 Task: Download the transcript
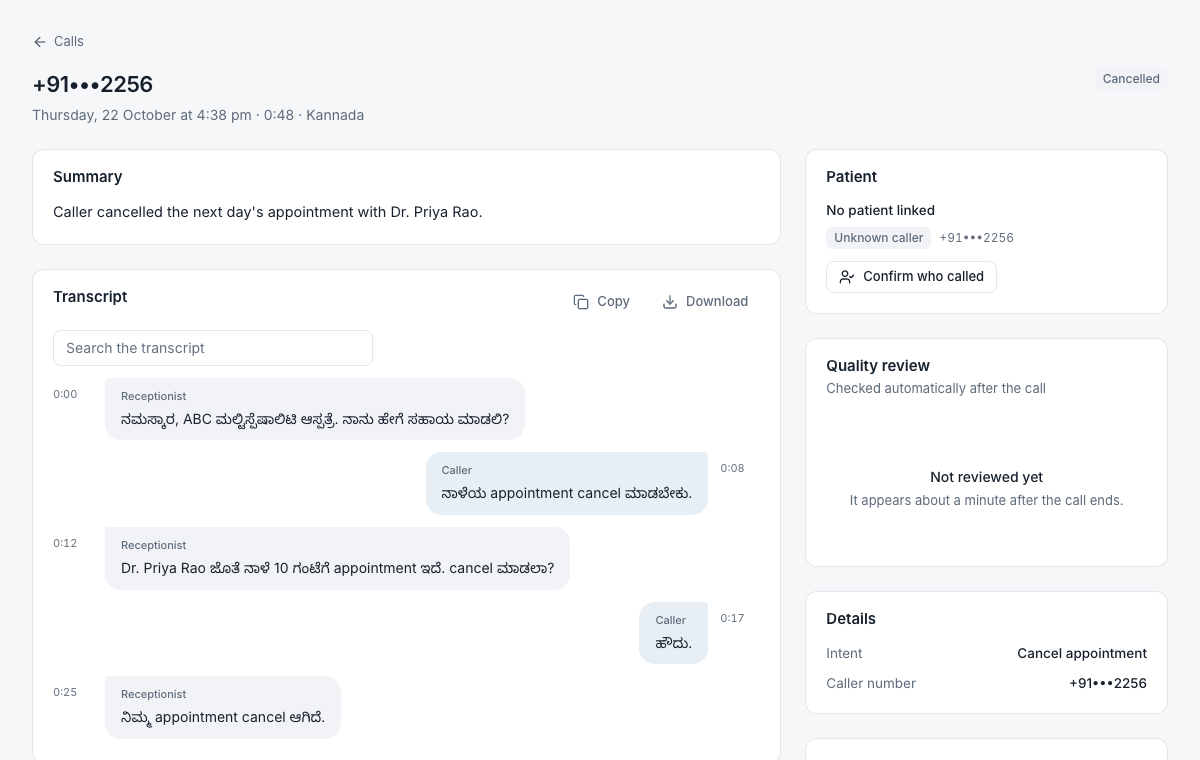point(705,302)
